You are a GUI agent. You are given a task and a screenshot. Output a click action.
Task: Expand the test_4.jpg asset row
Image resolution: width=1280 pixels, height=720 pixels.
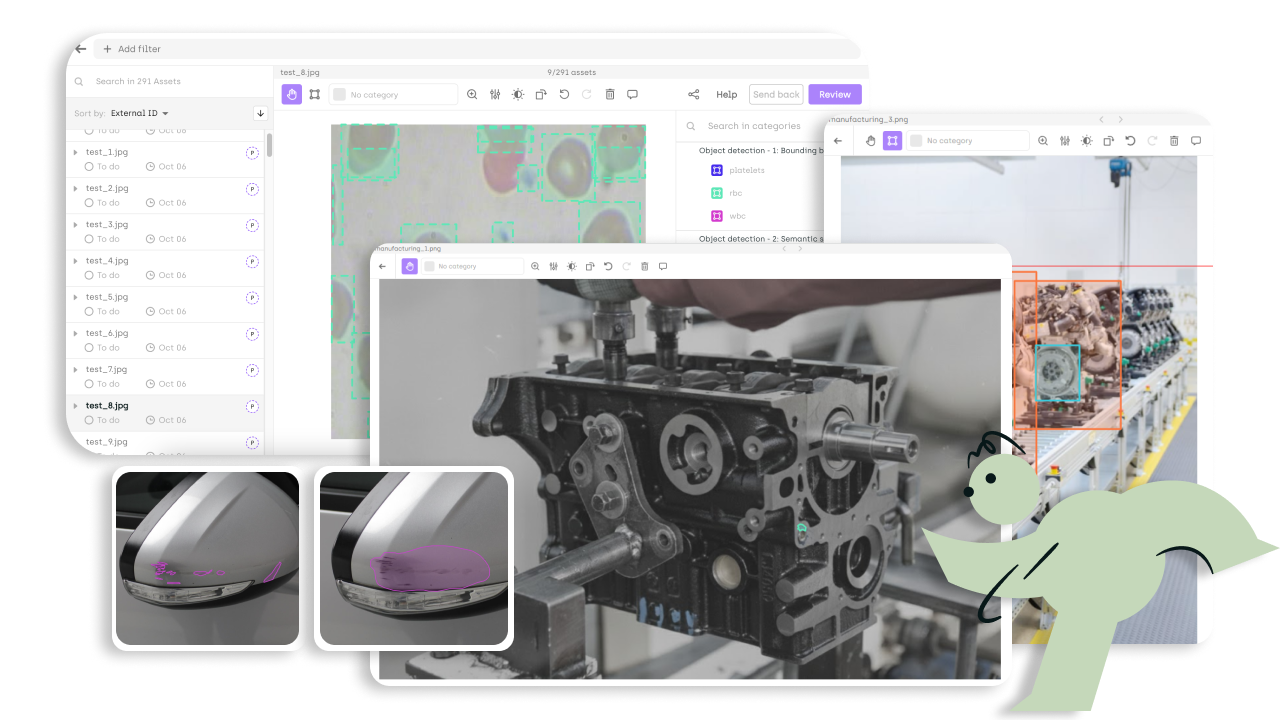click(x=76, y=261)
